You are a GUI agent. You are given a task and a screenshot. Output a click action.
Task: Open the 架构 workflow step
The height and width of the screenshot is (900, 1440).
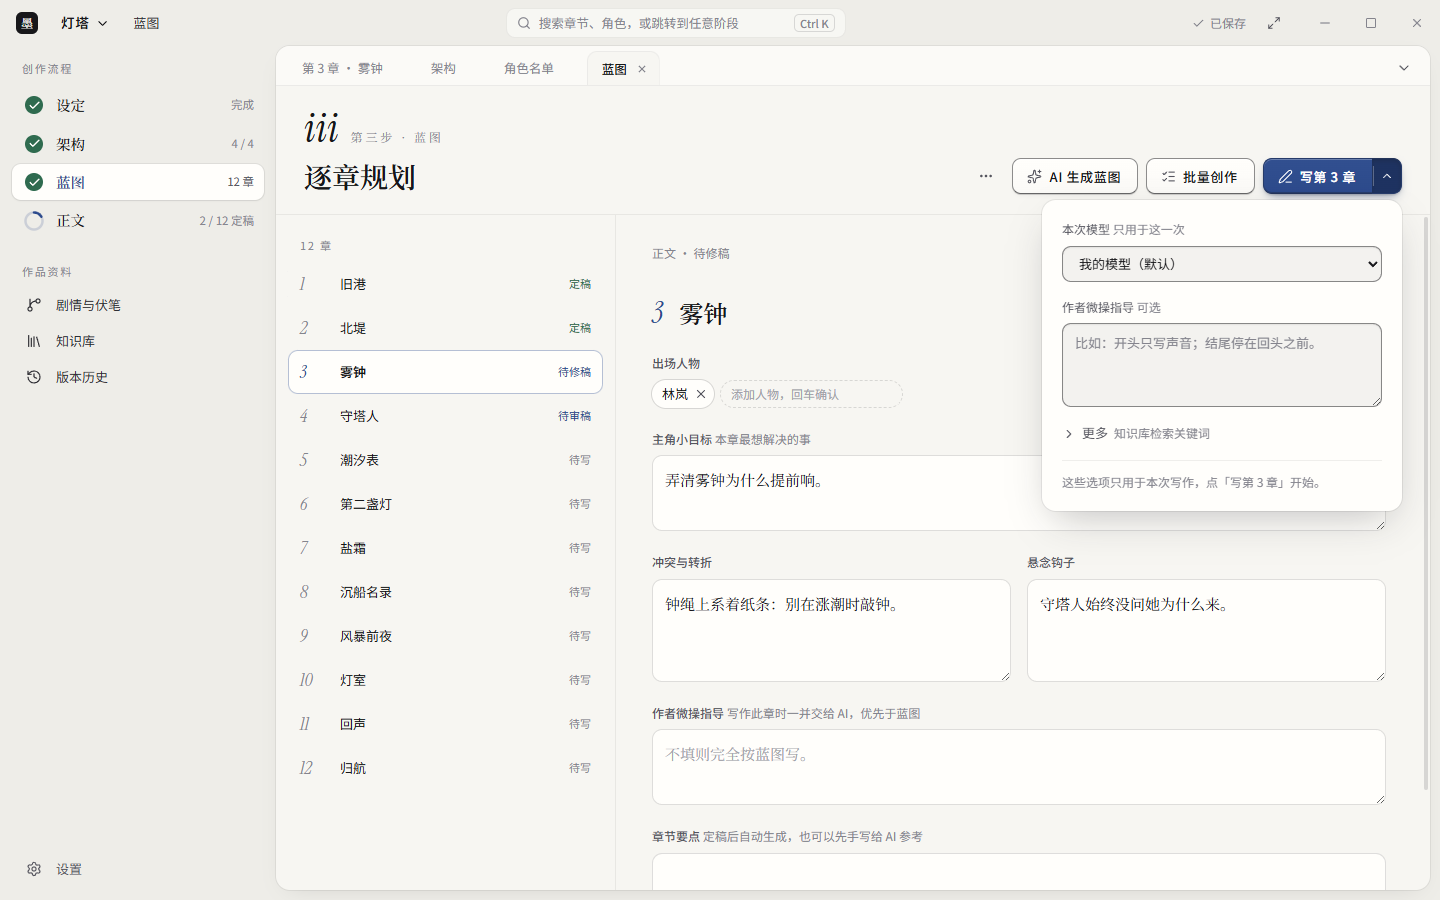(x=138, y=144)
